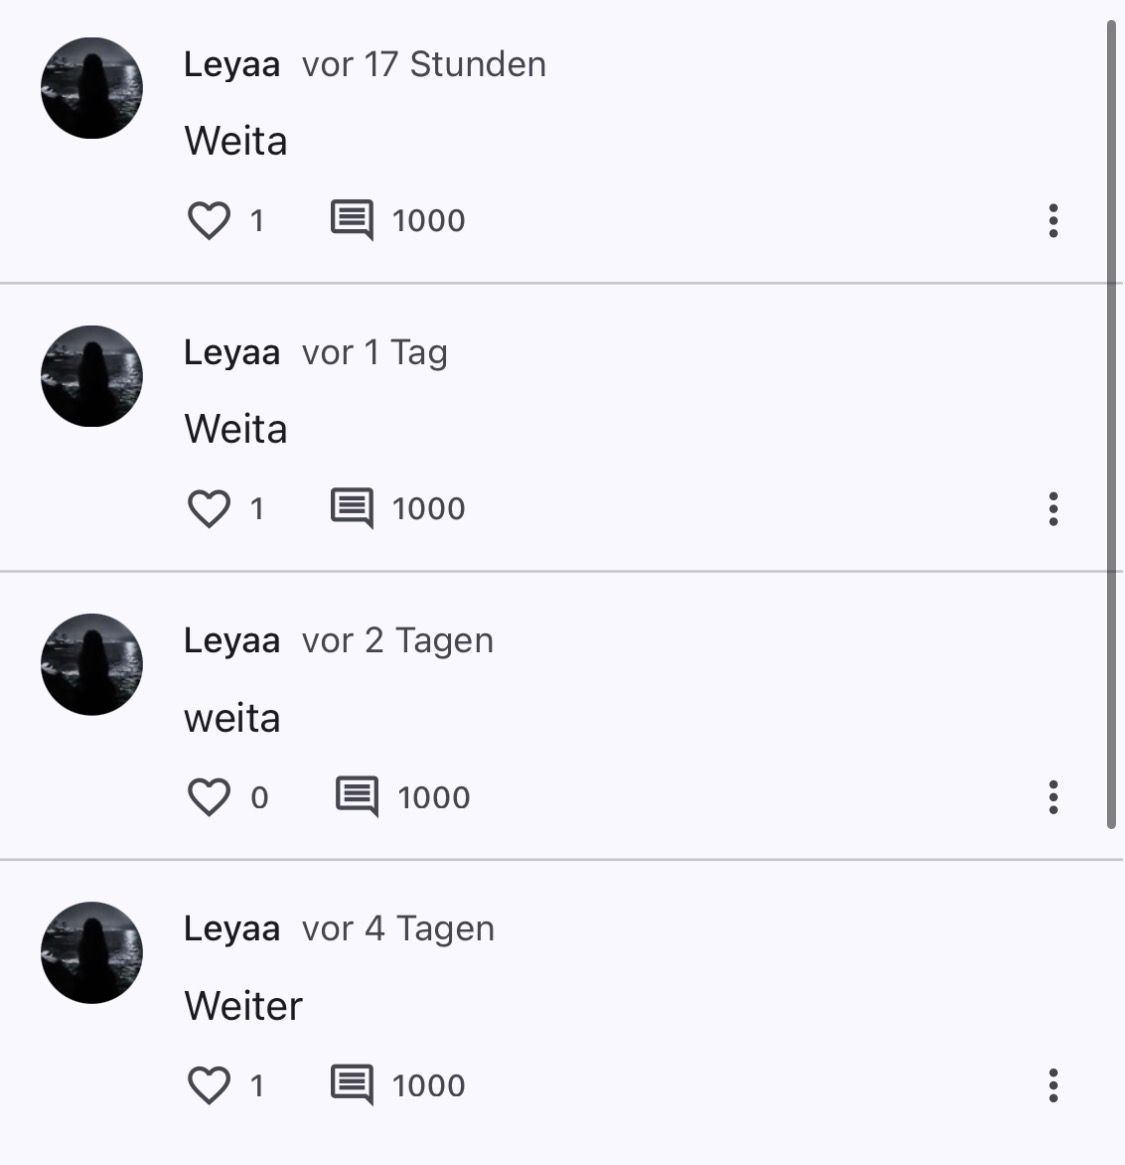
Task: Like the lowercase weita comment
Action: [209, 797]
